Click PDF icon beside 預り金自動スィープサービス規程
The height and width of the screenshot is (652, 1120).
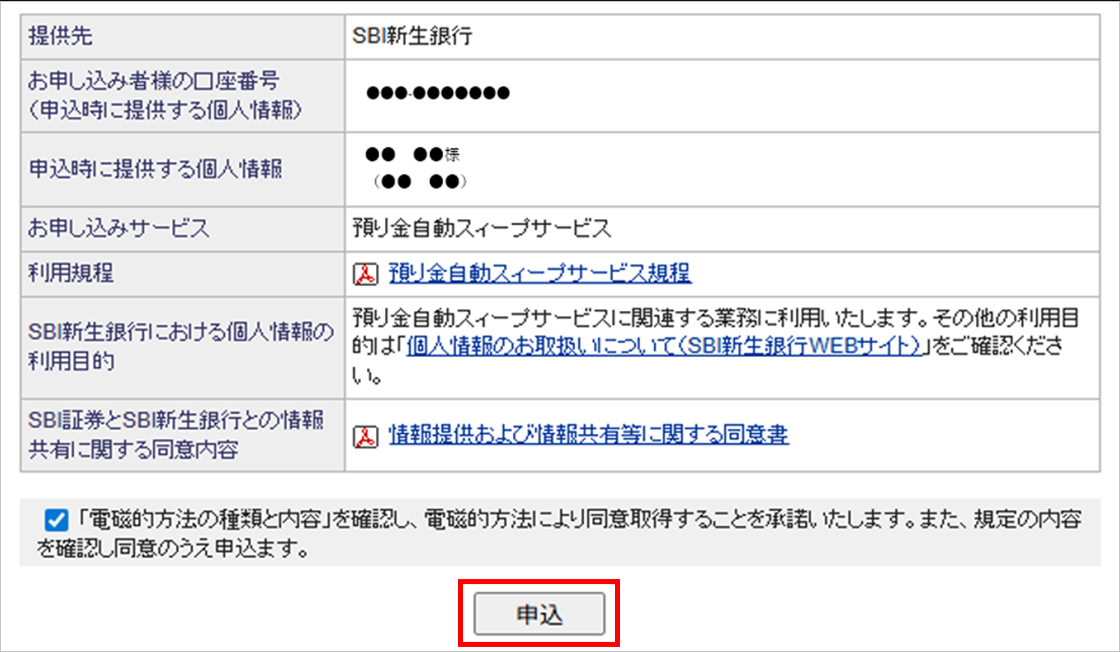(366, 274)
